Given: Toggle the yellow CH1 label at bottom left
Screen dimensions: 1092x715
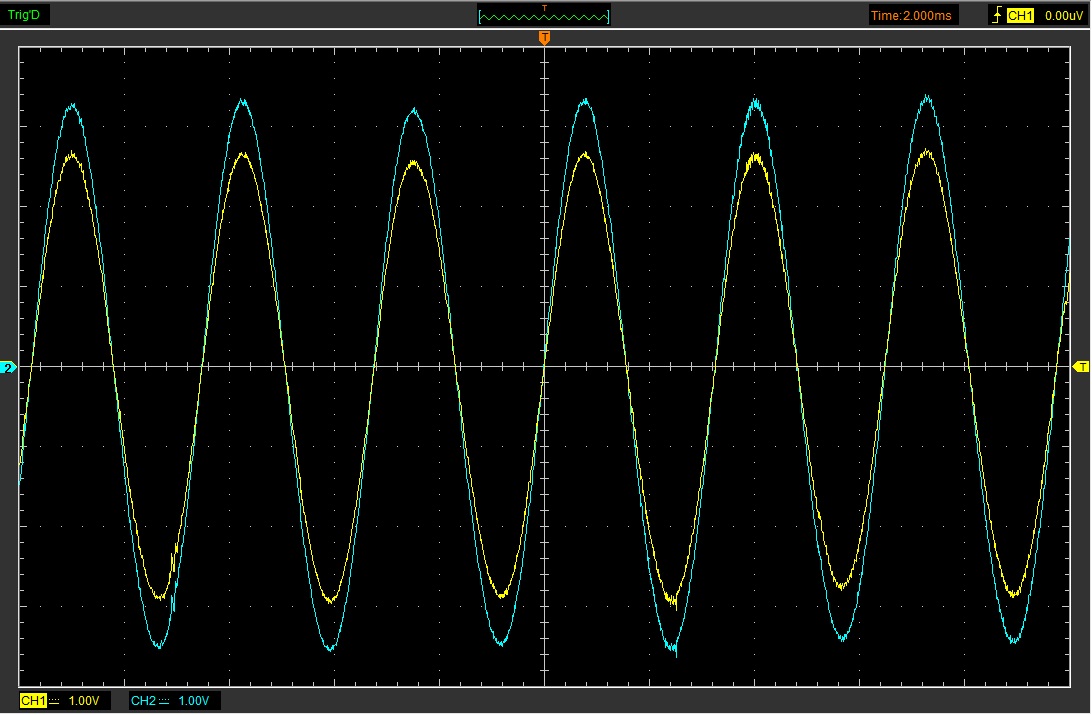Looking at the screenshot, I should [33, 701].
